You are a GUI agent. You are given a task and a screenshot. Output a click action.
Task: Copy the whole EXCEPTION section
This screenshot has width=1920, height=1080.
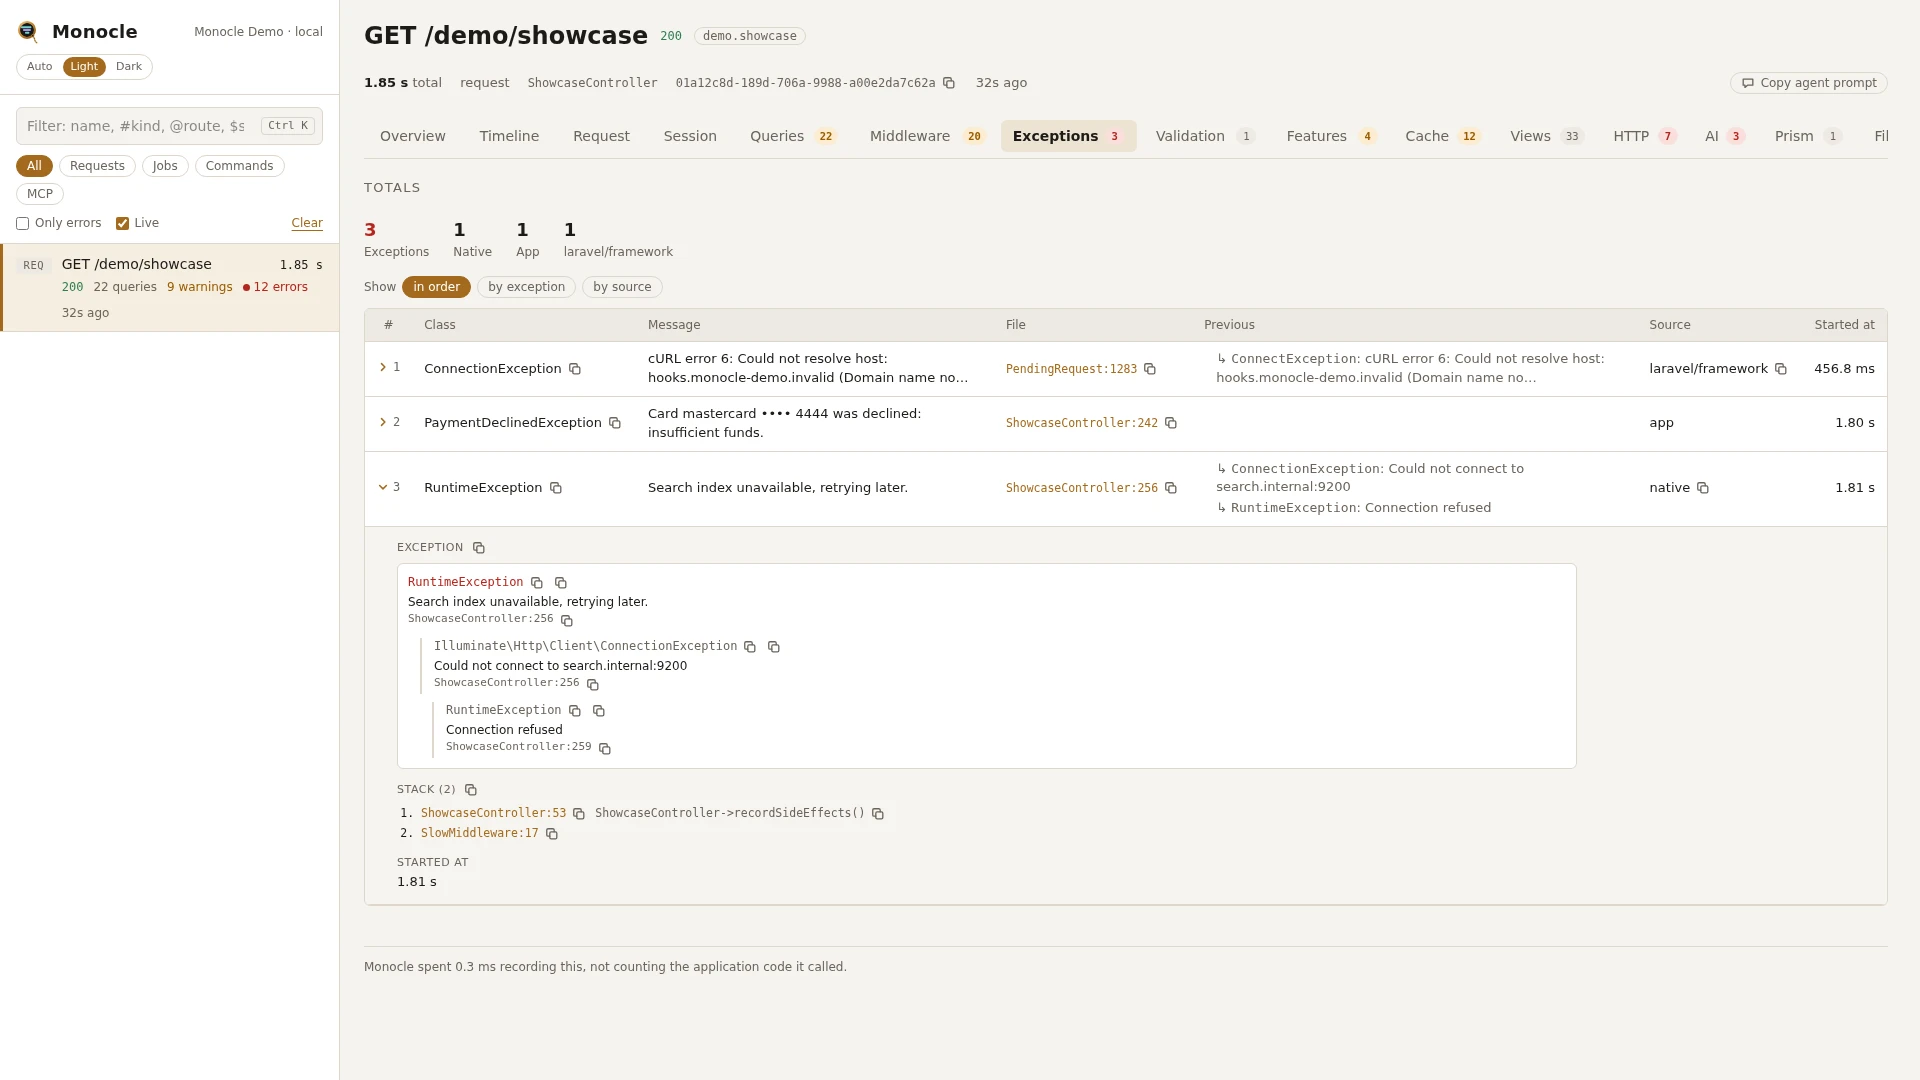click(479, 548)
